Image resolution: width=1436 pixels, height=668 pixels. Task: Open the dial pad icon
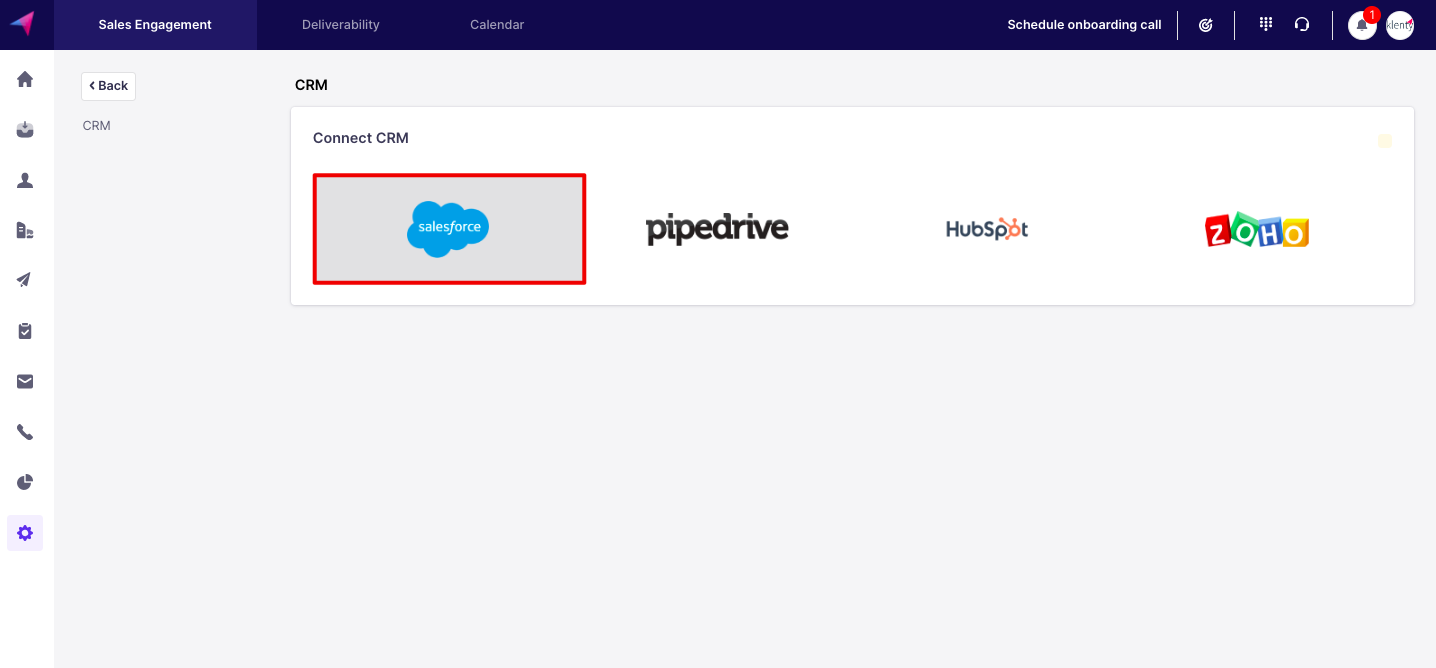[x=1265, y=24]
